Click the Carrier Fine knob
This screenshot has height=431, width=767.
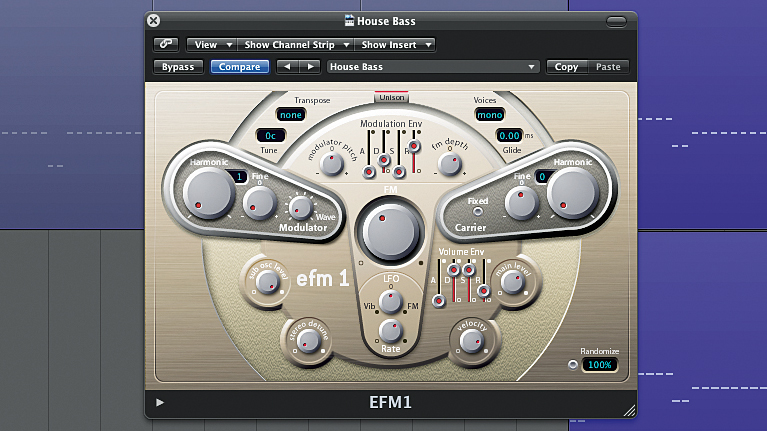[x=521, y=203]
